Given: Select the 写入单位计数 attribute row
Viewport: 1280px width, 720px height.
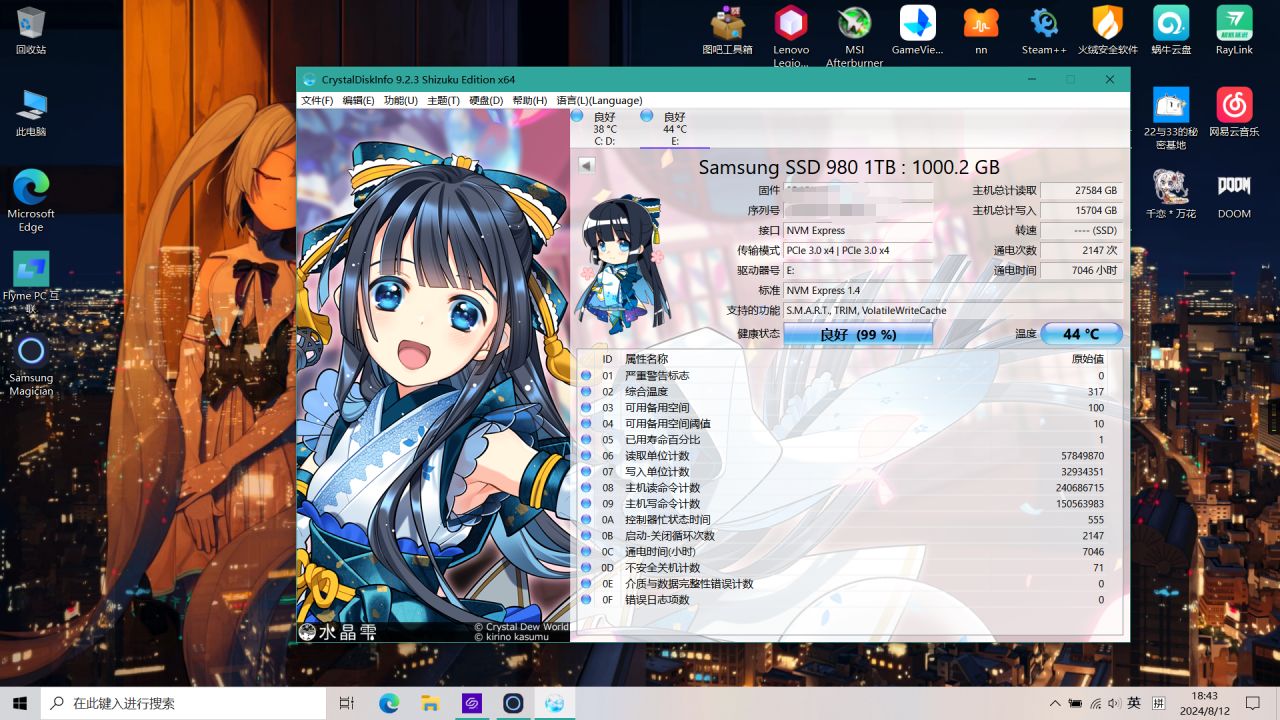Looking at the screenshot, I should [850, 472].
